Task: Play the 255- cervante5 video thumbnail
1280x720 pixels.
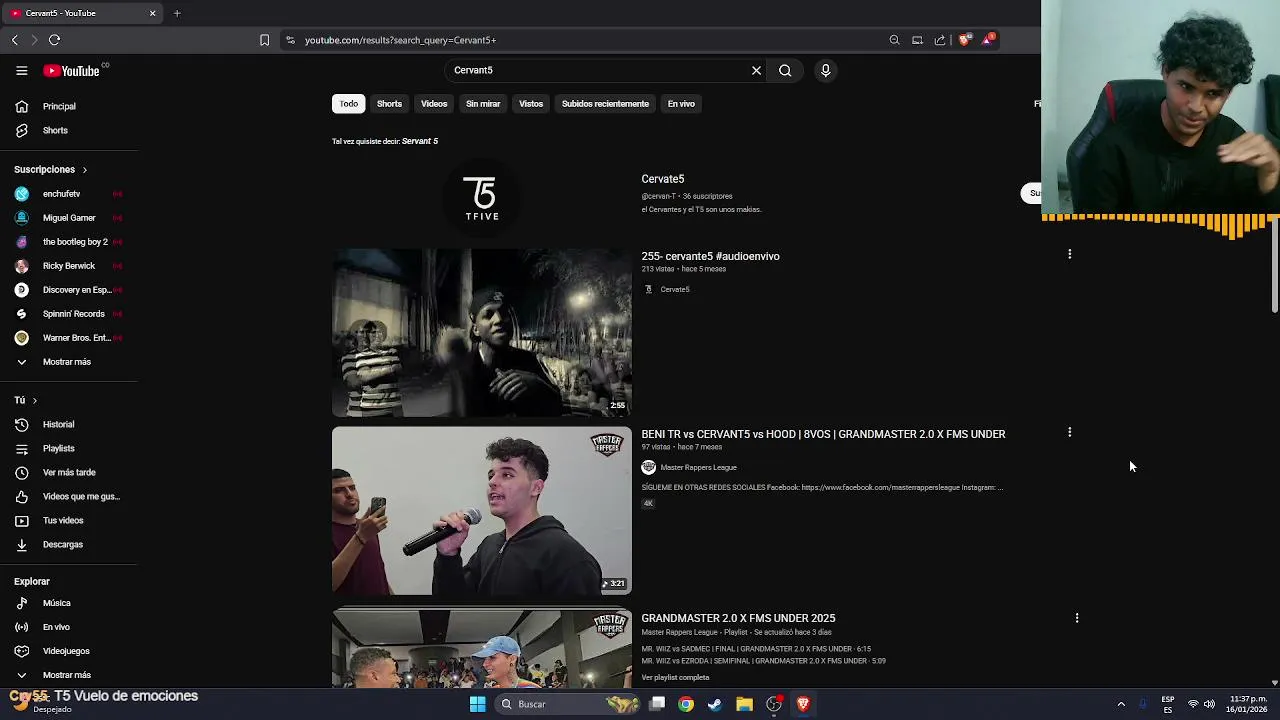Action: [481, 332]
